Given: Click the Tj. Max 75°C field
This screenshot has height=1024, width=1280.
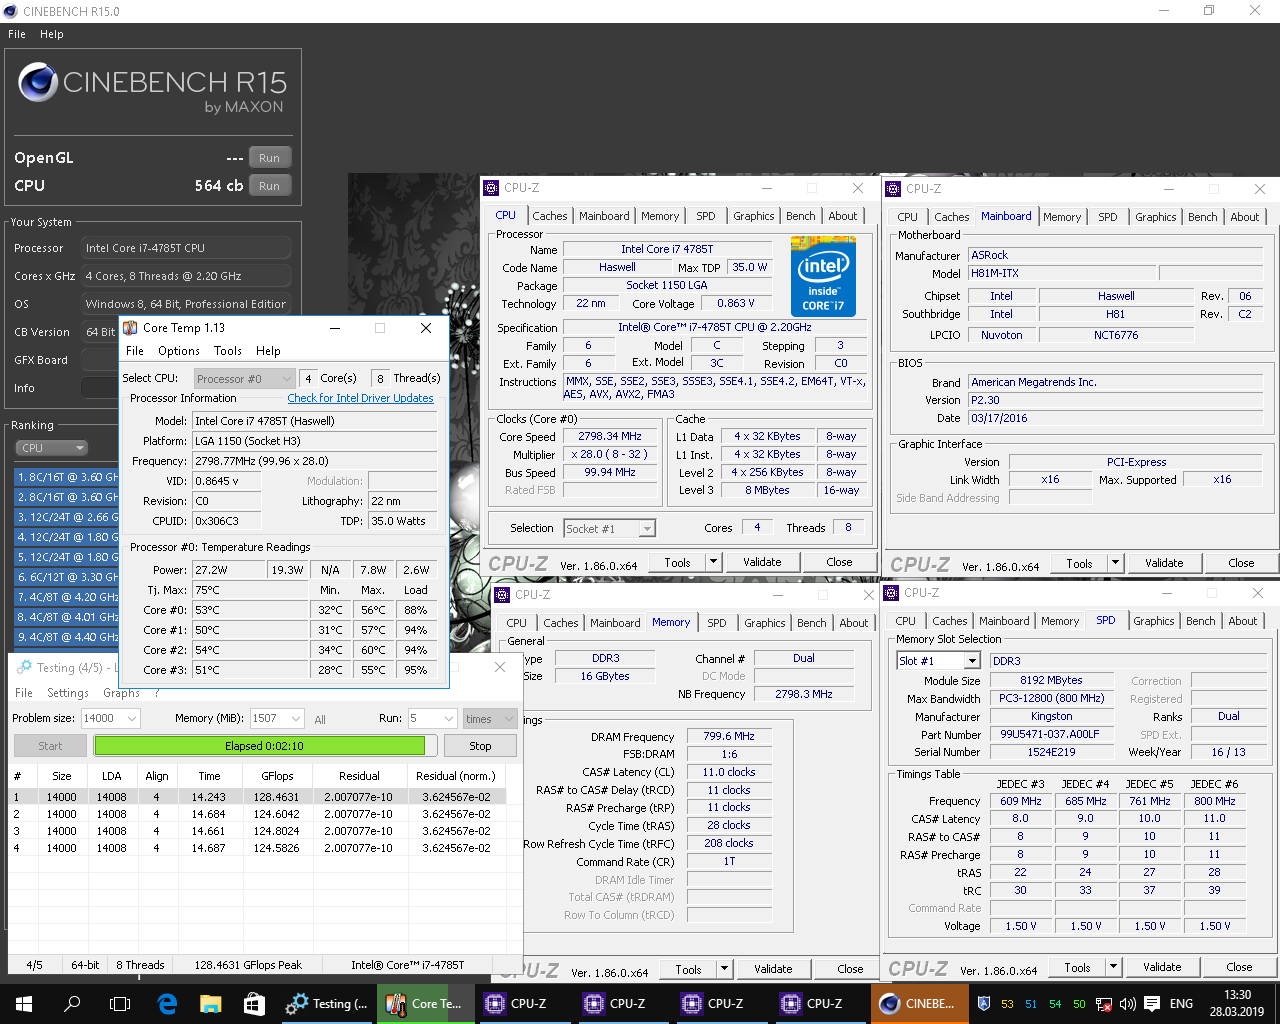Looking at the screenshot, I should [250, 590].
